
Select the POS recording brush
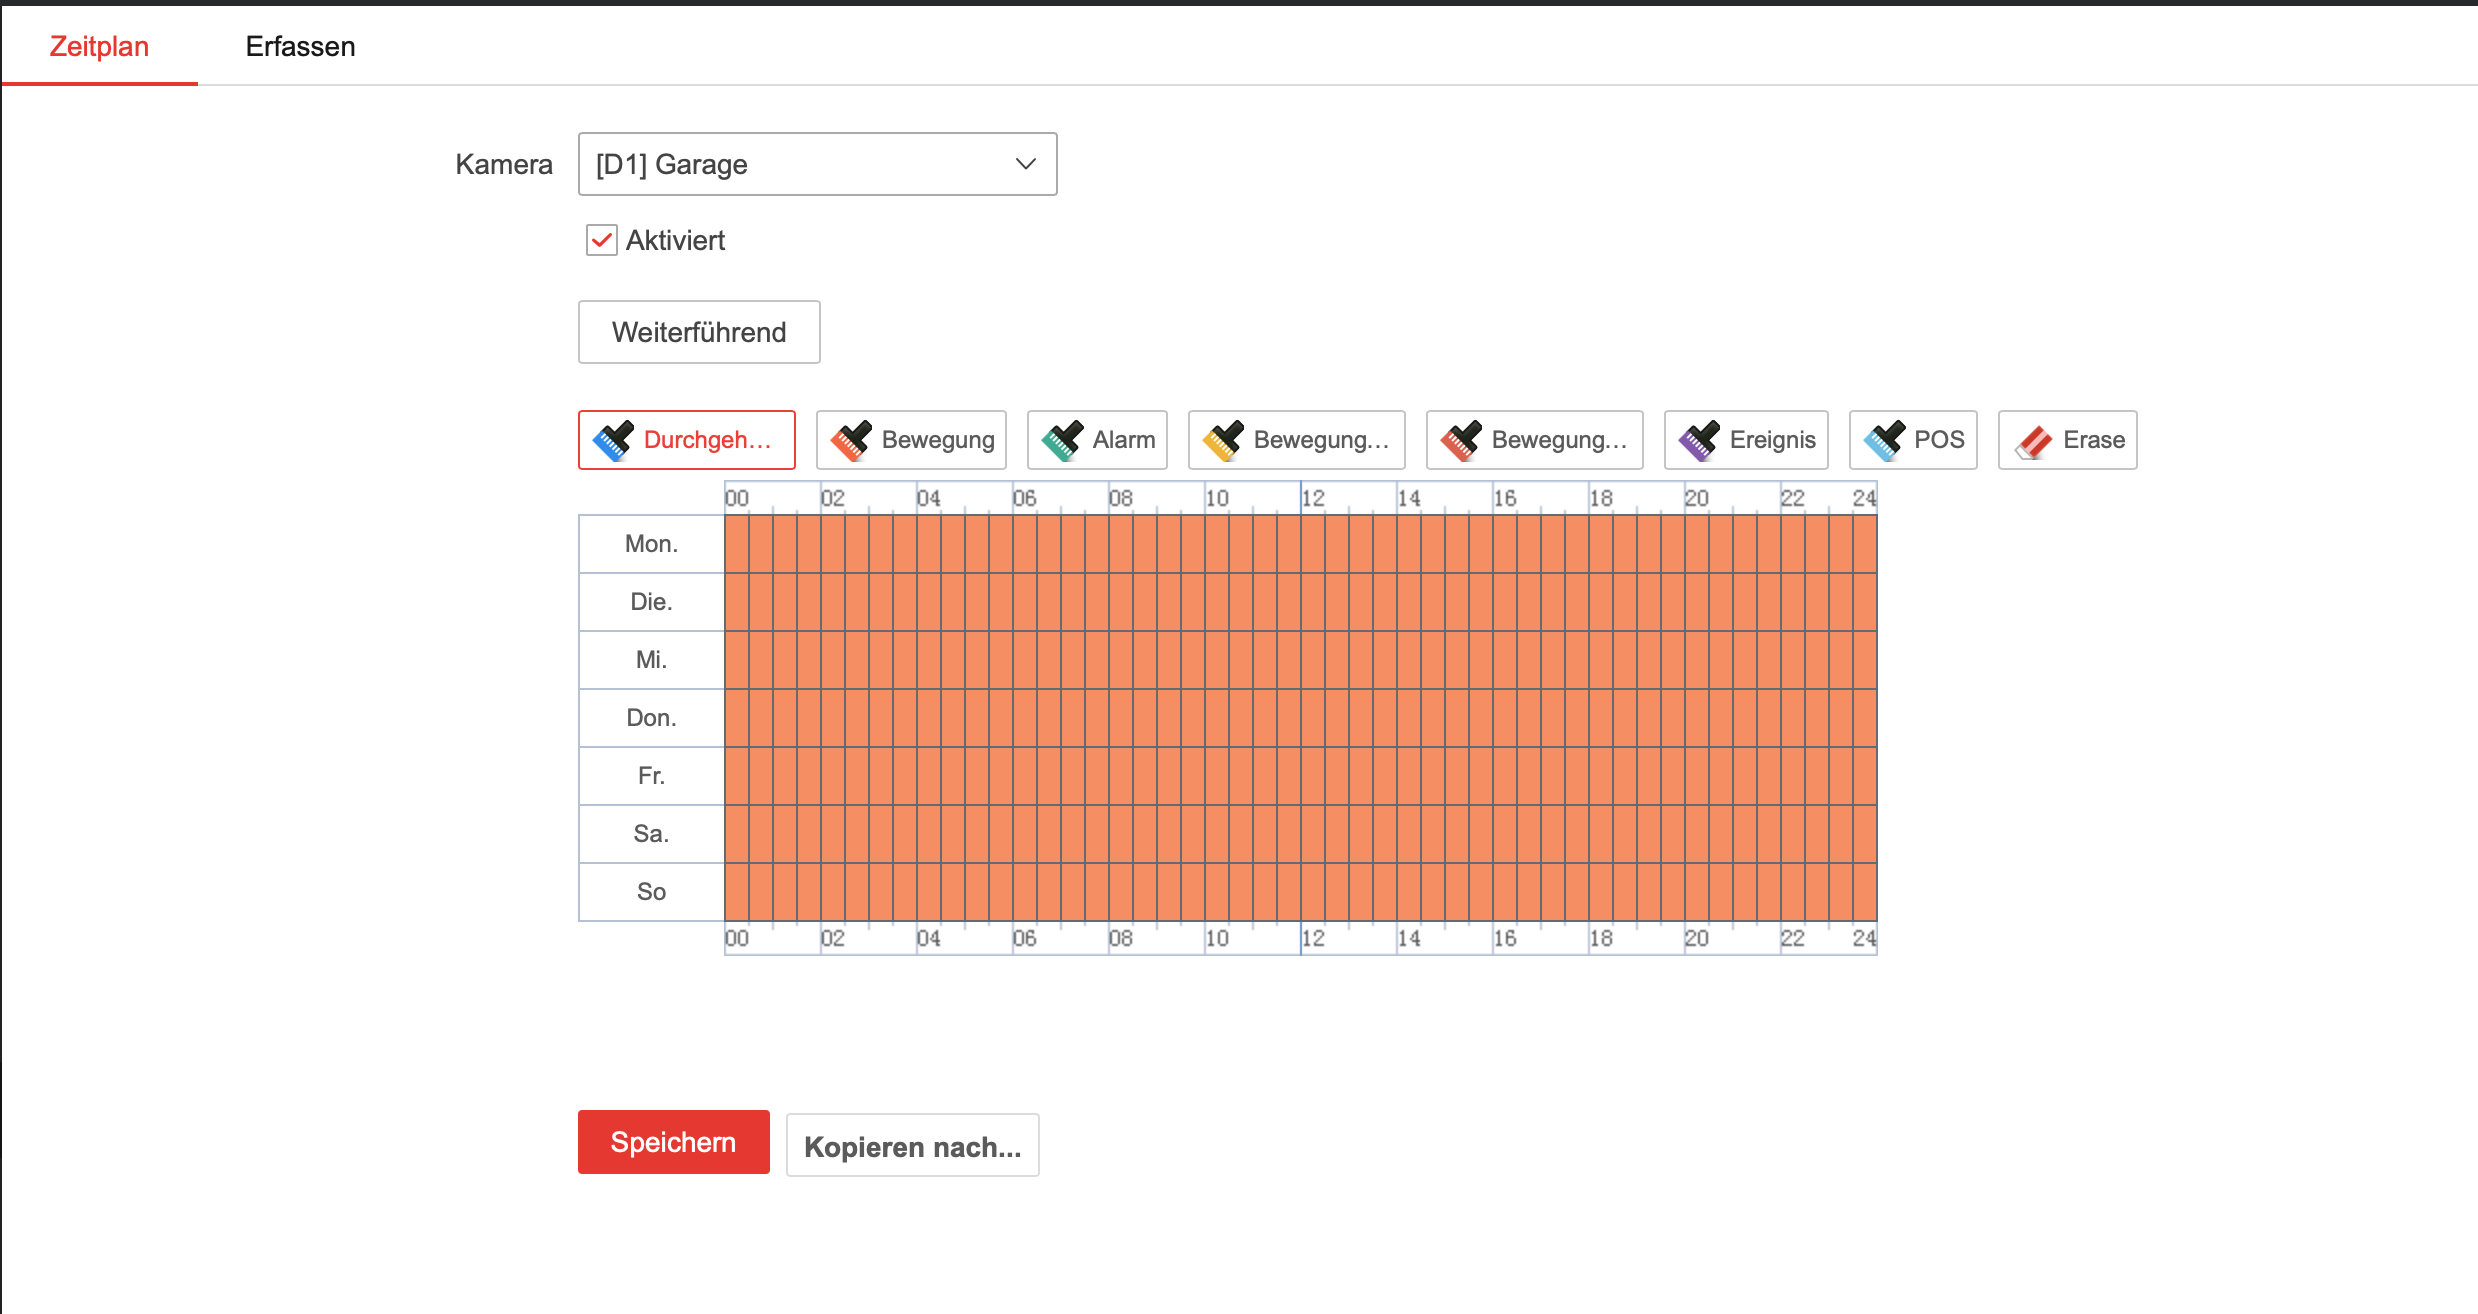[1912, 440]
